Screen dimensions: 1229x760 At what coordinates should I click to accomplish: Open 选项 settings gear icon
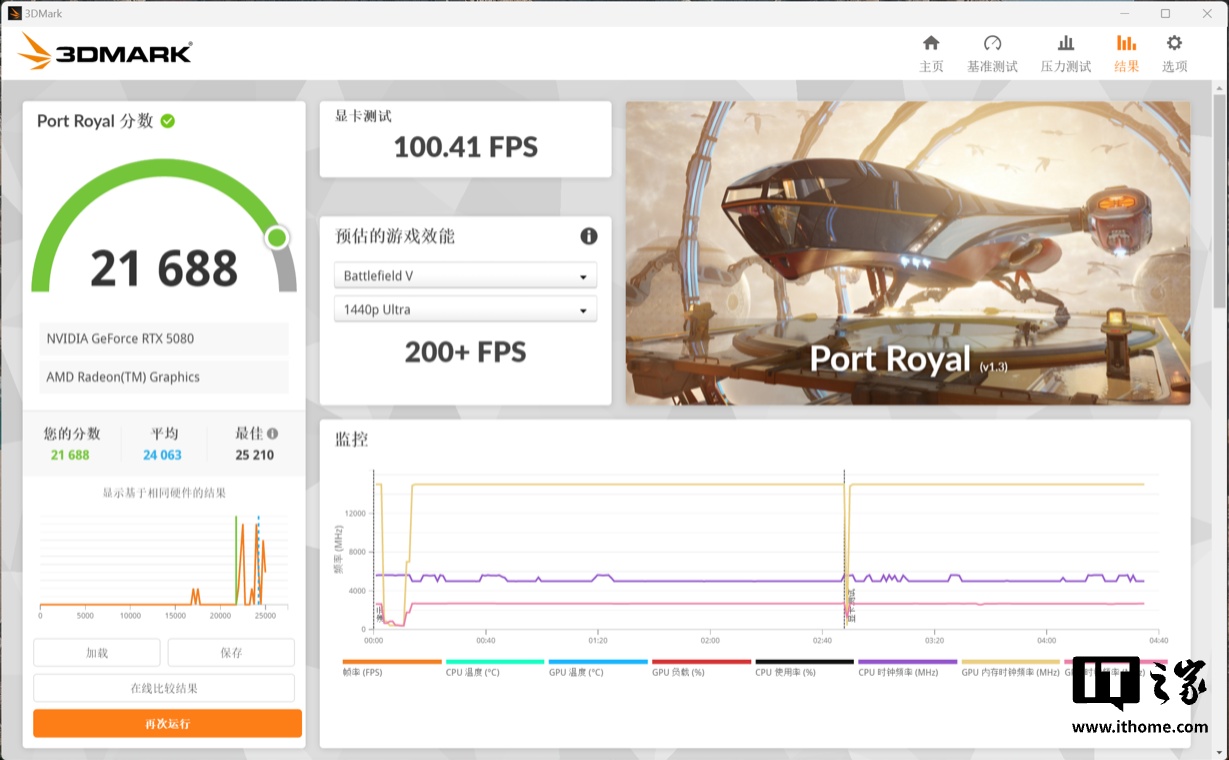(1174, 44)
